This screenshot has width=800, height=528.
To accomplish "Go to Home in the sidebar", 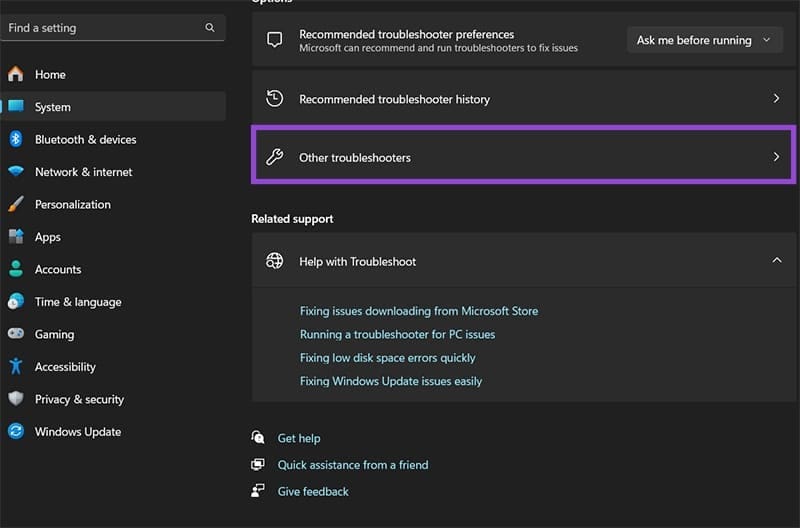I will (x=50, y=74).
